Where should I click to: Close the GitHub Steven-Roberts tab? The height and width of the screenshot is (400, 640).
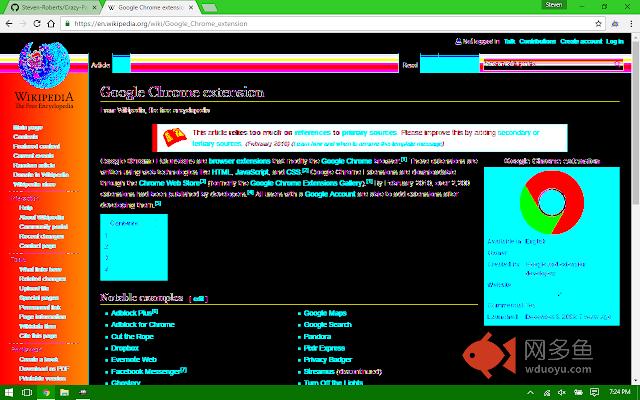[95, 8]
